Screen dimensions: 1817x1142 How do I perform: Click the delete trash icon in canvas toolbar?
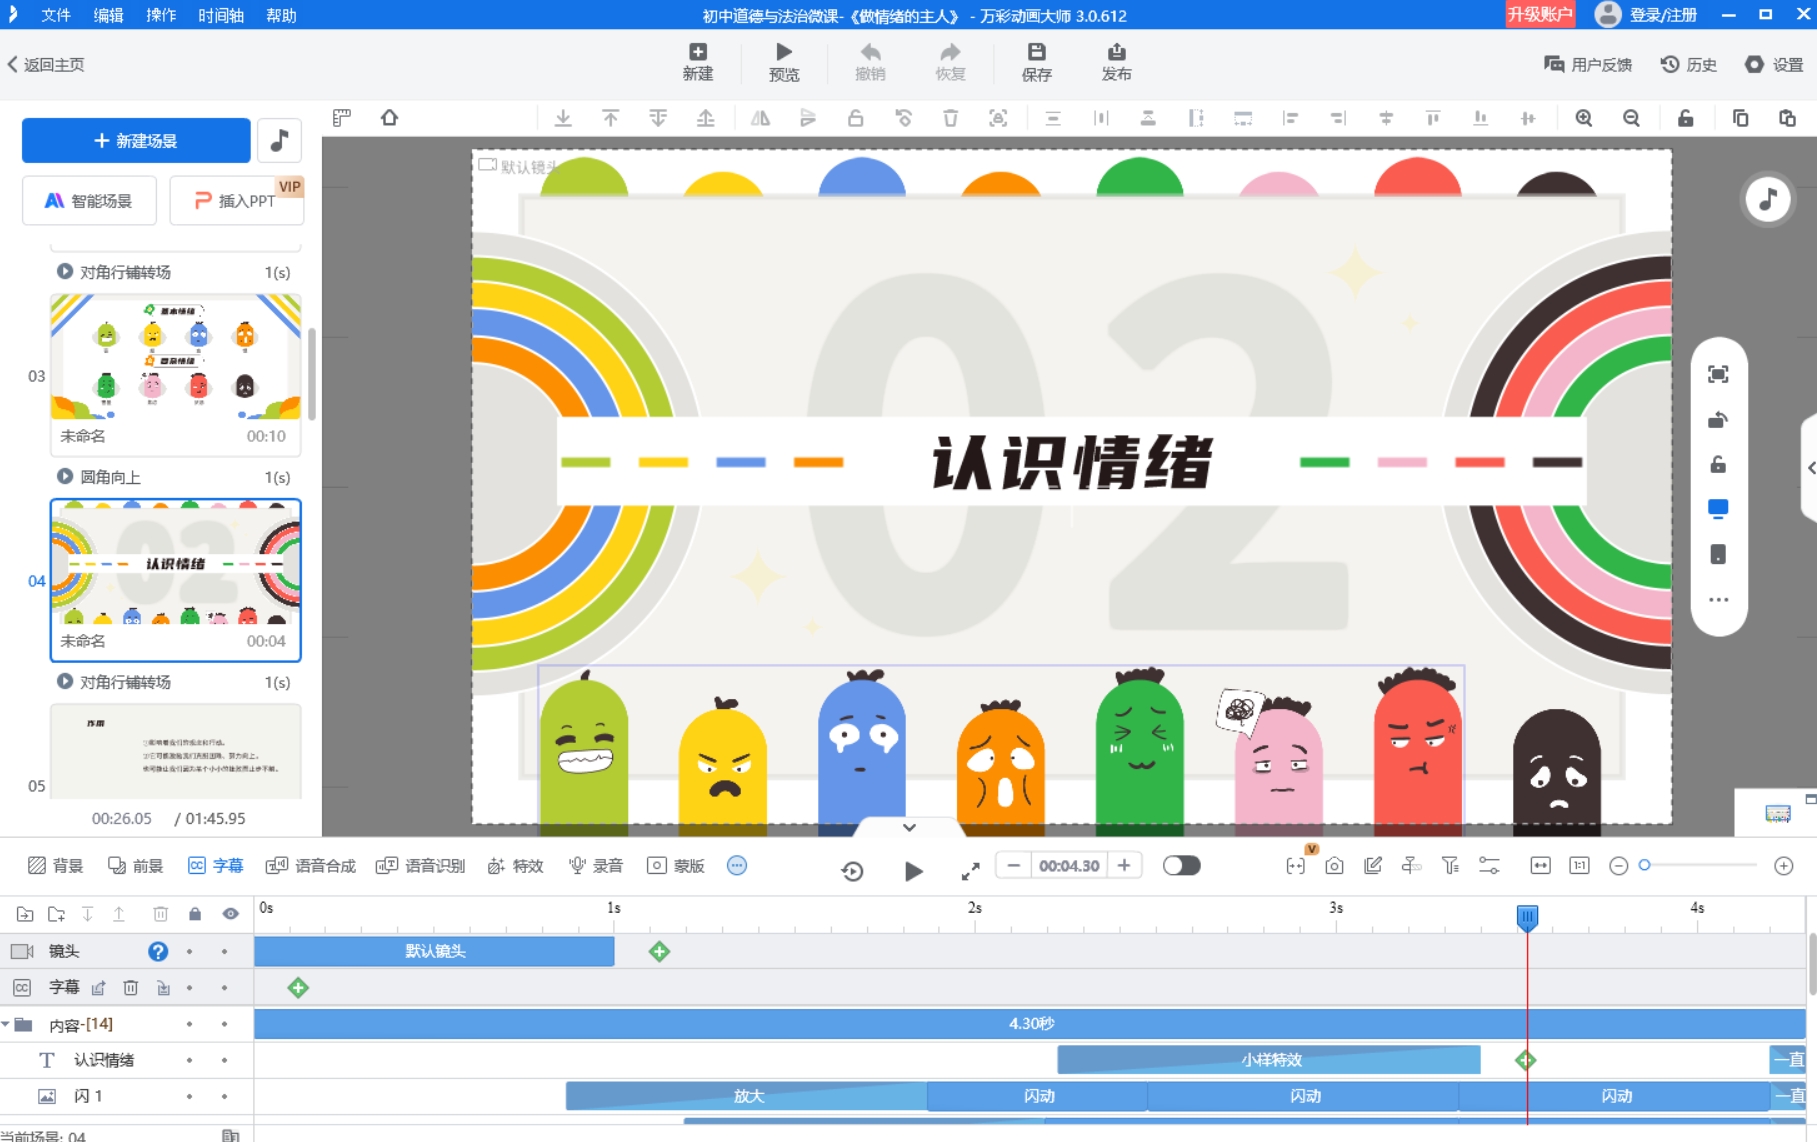(x=950, y=118)
